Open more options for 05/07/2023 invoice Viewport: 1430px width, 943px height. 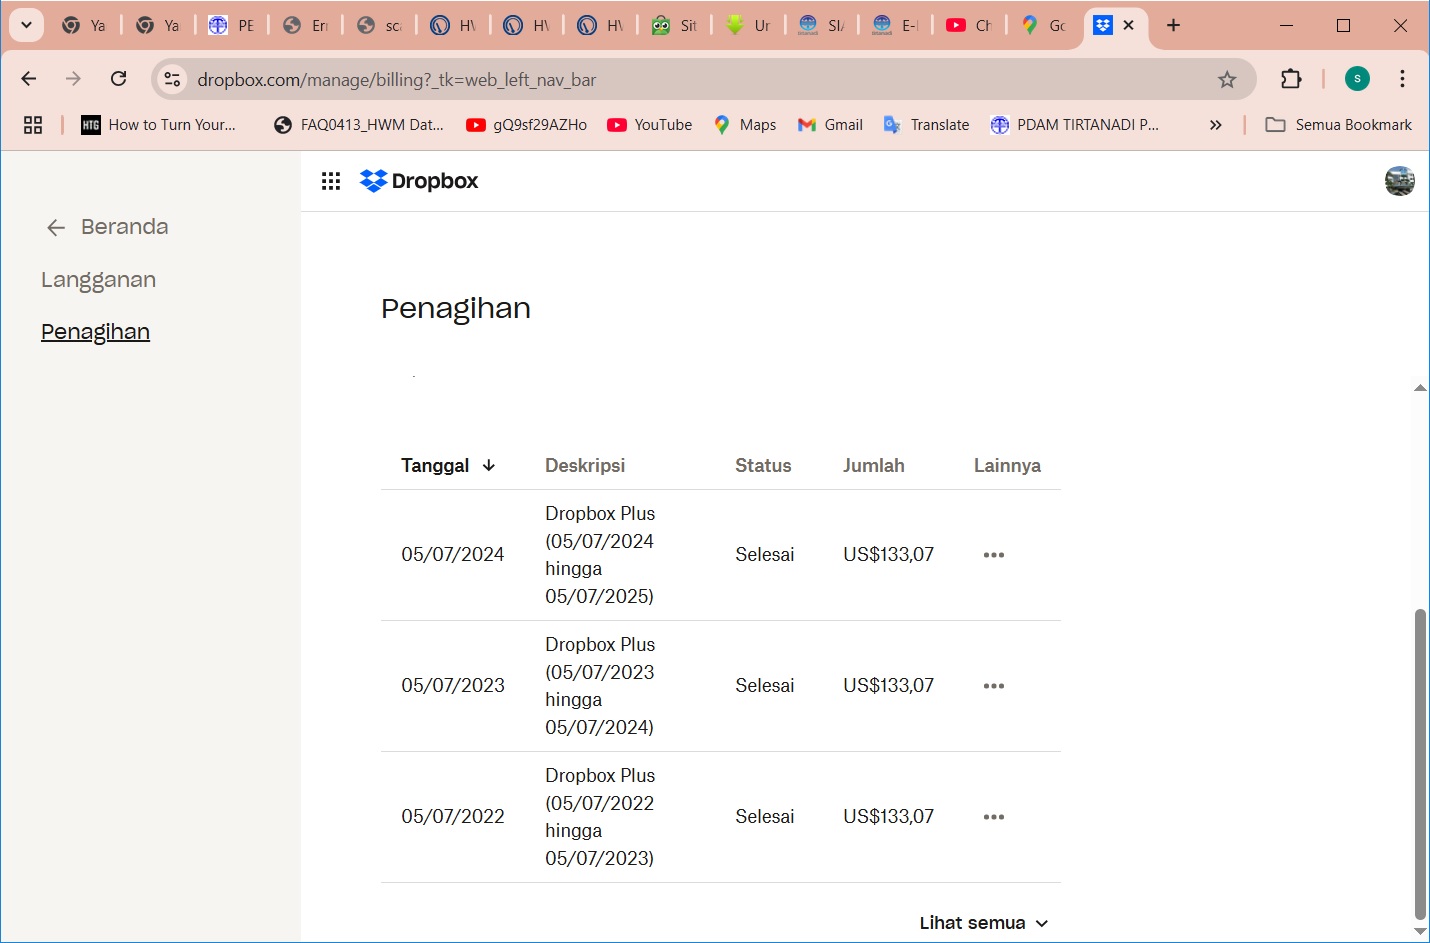click(x=993, y=686)
